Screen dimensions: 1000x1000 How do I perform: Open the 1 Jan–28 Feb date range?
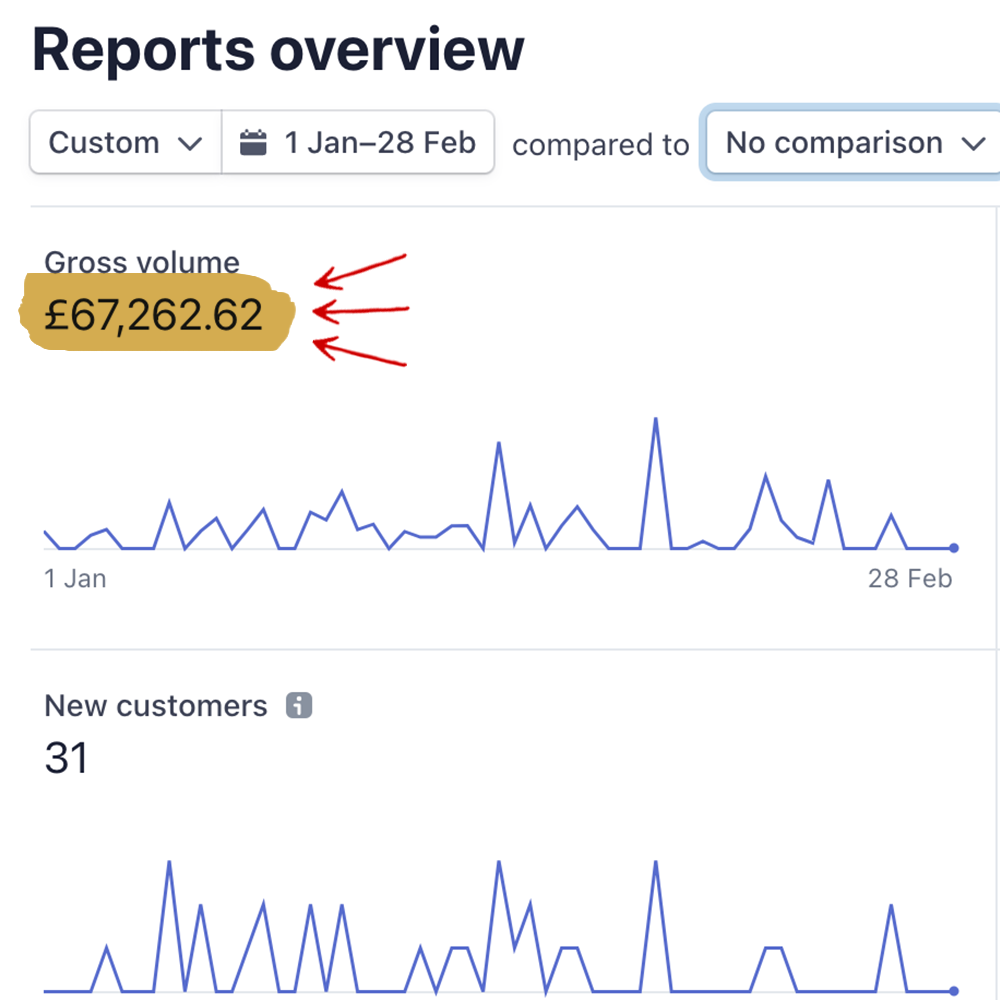point(379,143)
